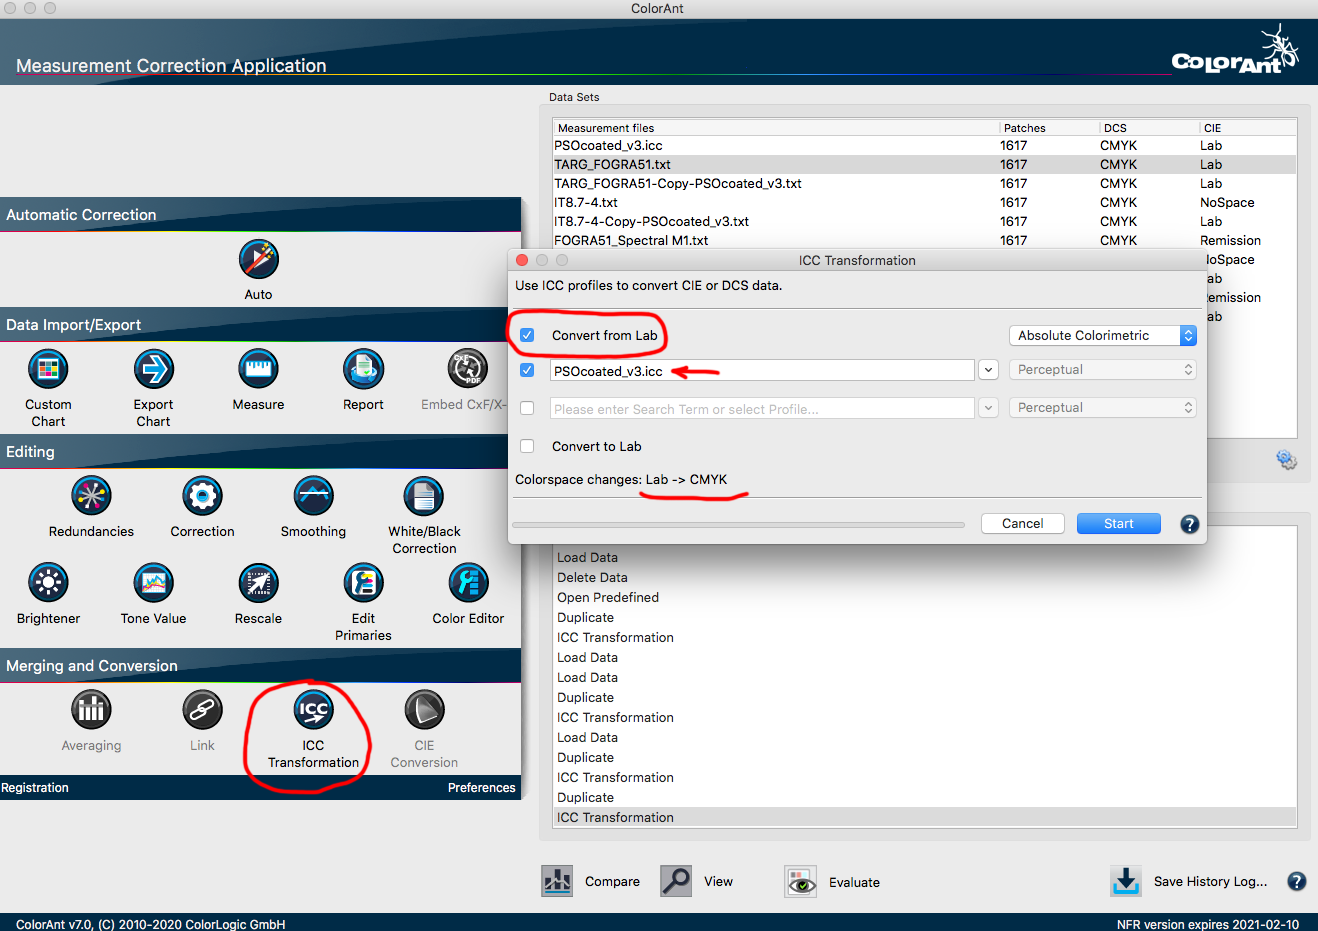Open the Averaging tool
The image size is (1318, 931).
coord(91,710)
